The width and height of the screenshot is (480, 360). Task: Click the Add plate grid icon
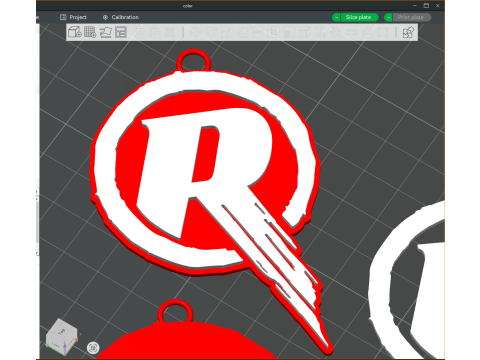90,32
